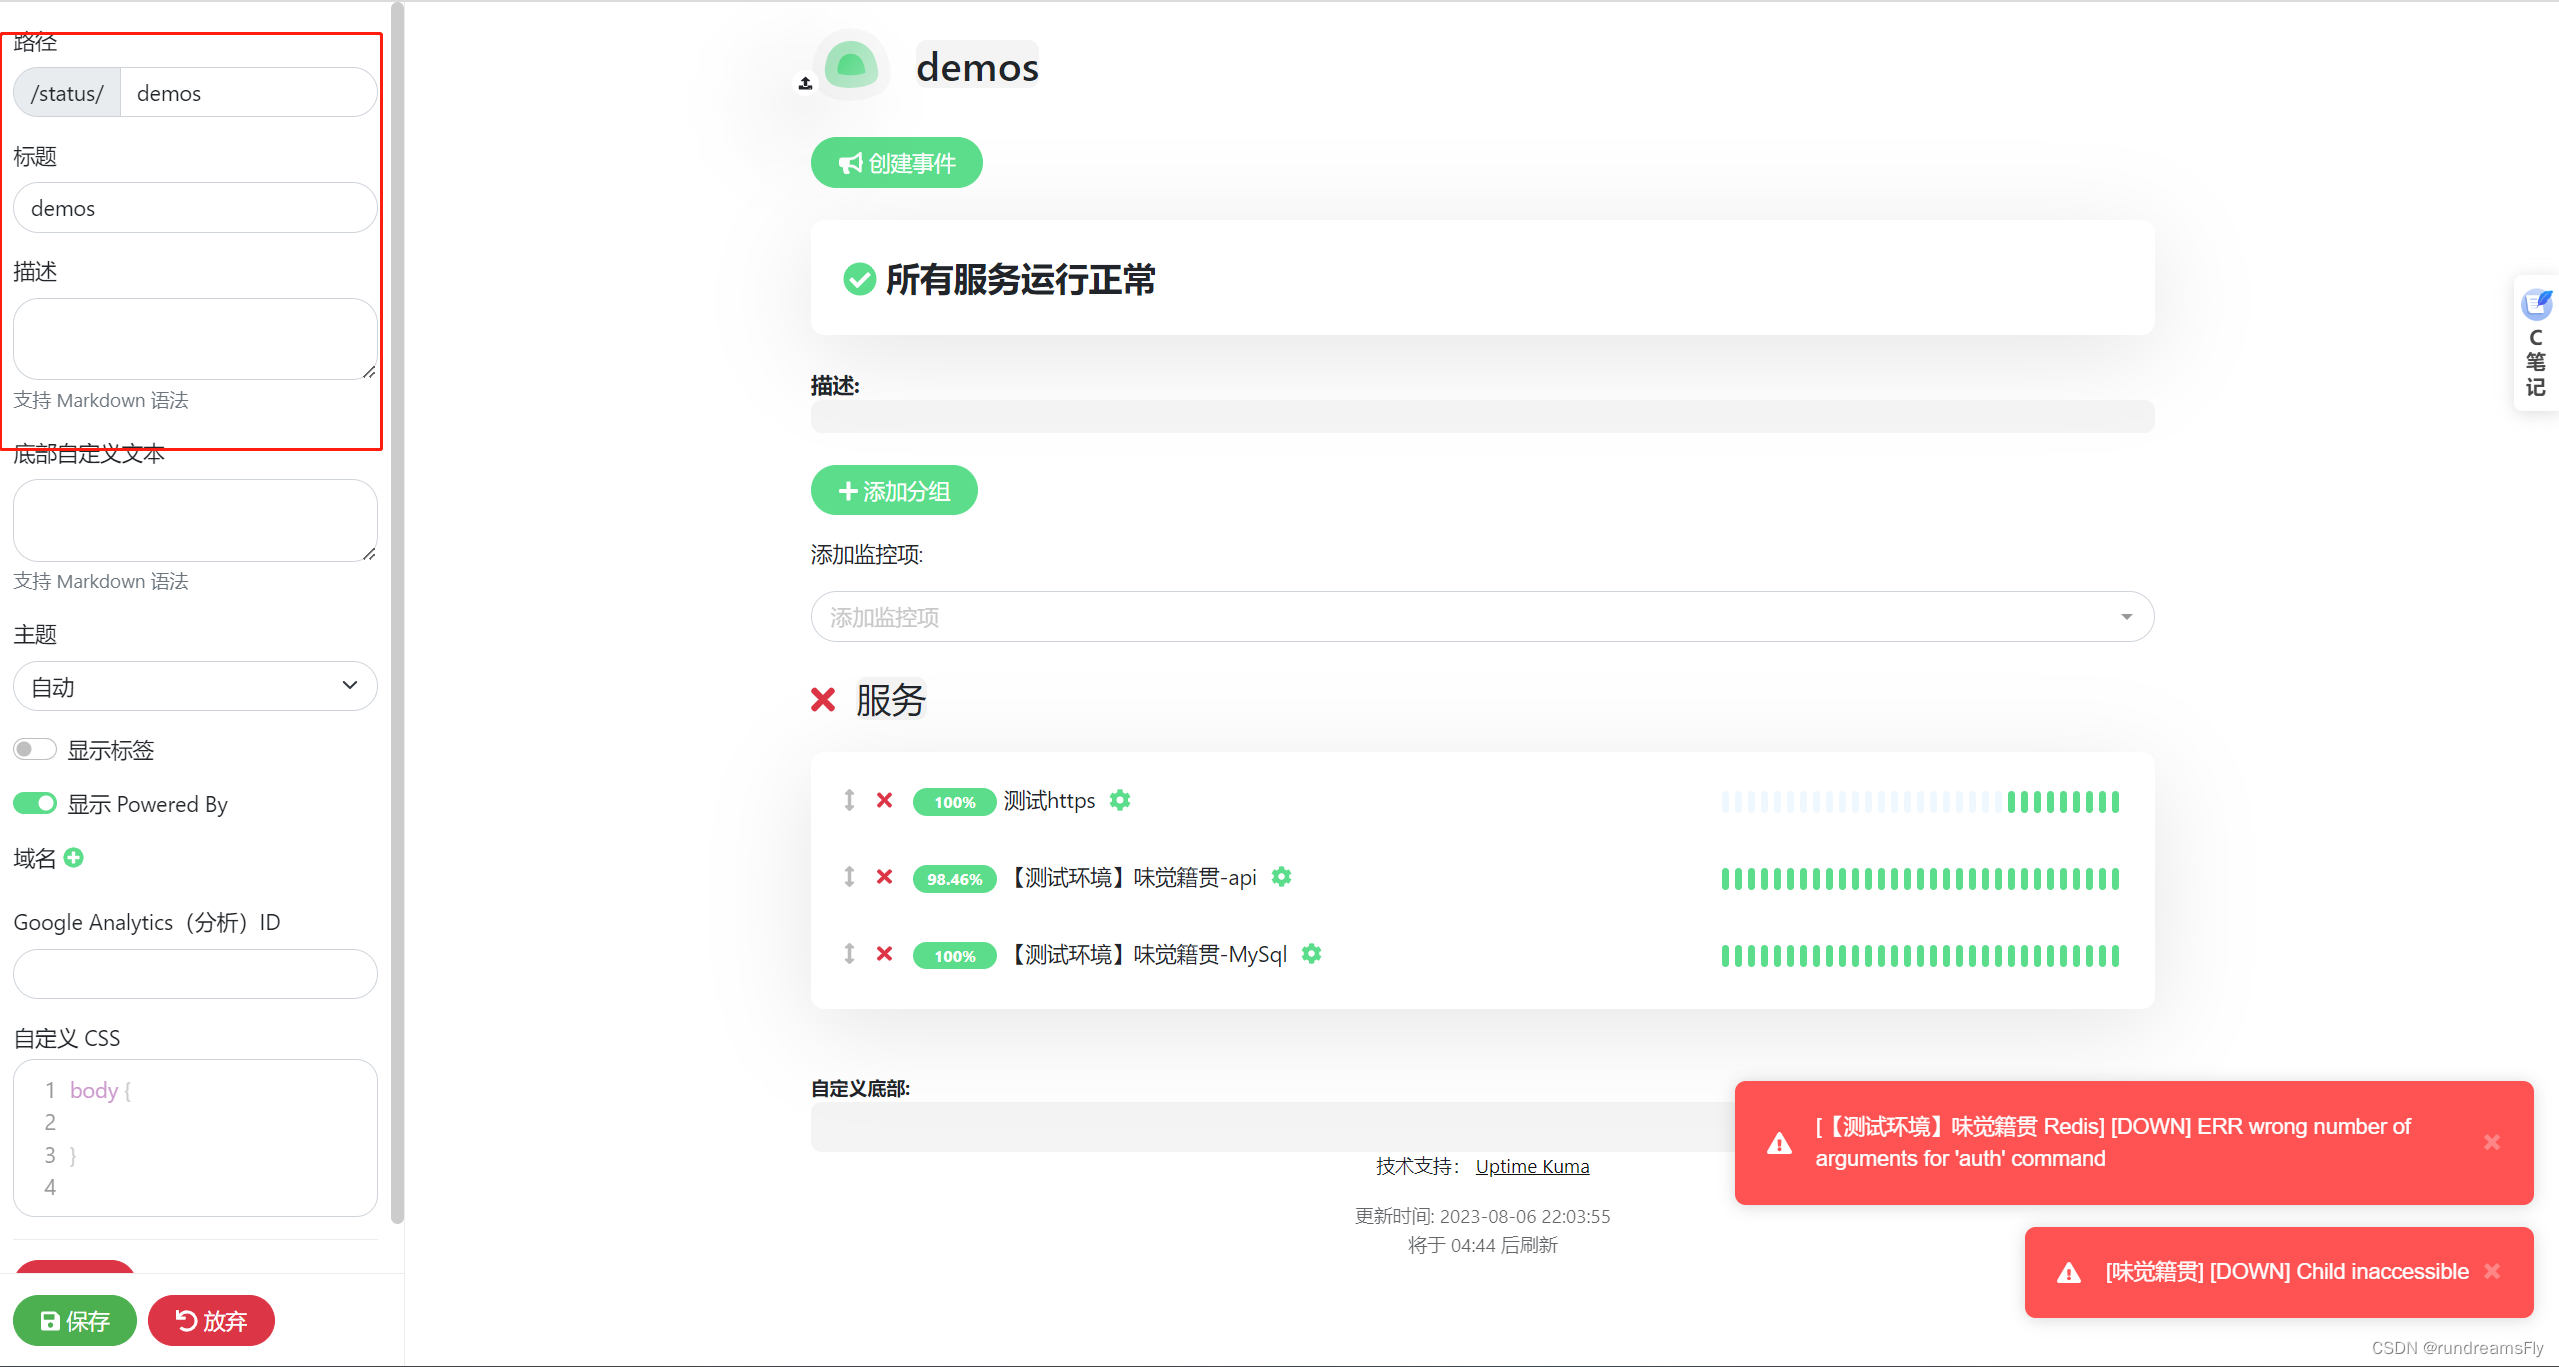This screenshot has width=2559, height=1367.
Task: Open settings gear for 味觉籍贯-api monitor
Action: click(1281, 877)
